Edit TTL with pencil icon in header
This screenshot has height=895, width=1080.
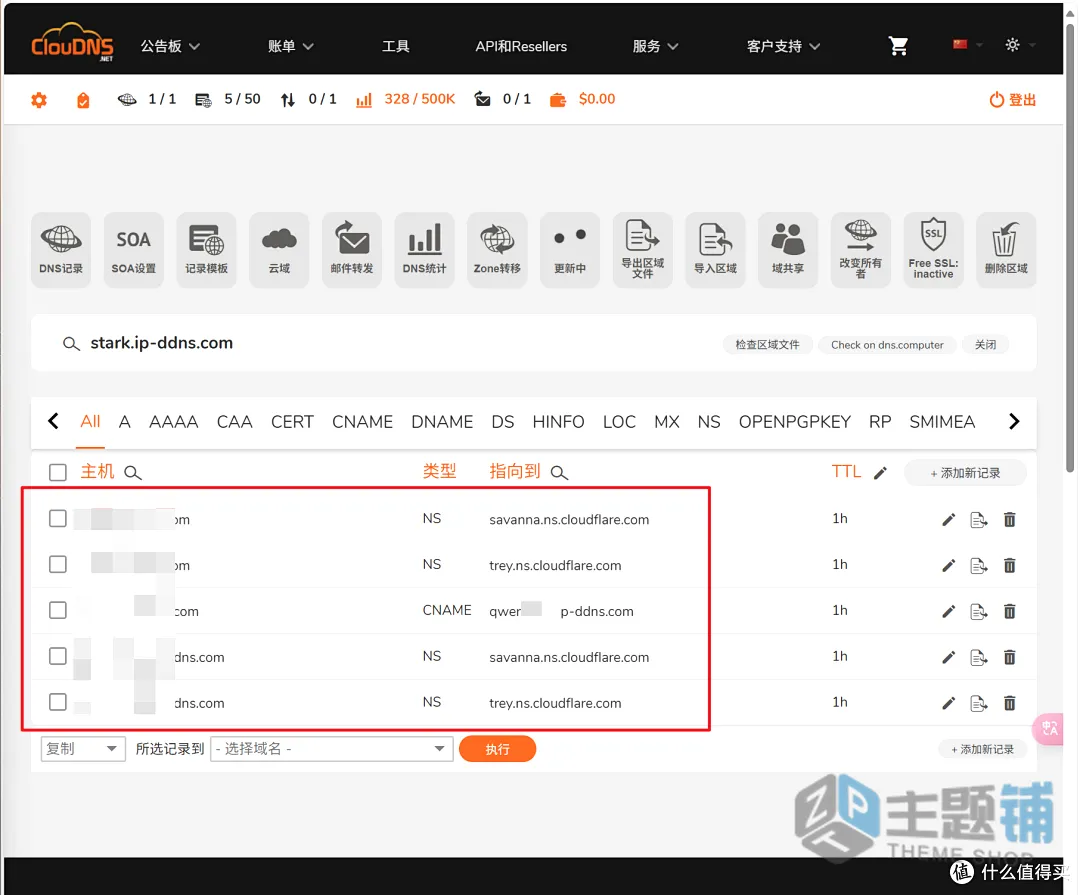coord(880,473)
